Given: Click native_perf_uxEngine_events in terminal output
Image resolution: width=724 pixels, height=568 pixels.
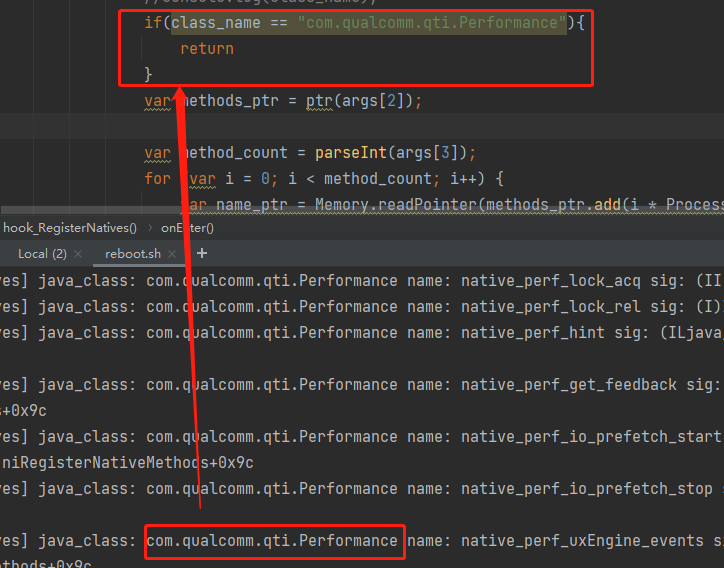Looking at the screenshot, I should tap(582, 541).
